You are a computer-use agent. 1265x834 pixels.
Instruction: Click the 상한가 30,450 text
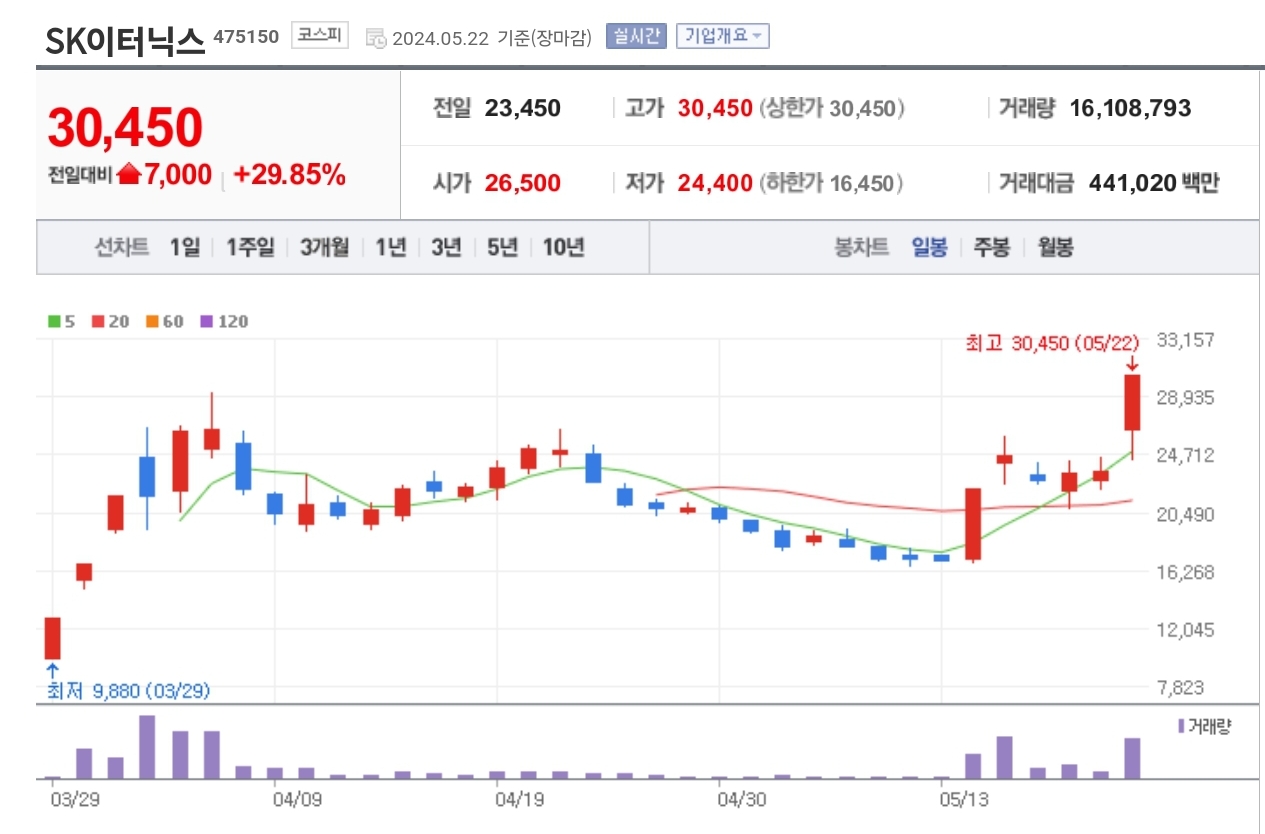(x=832, y=108)
